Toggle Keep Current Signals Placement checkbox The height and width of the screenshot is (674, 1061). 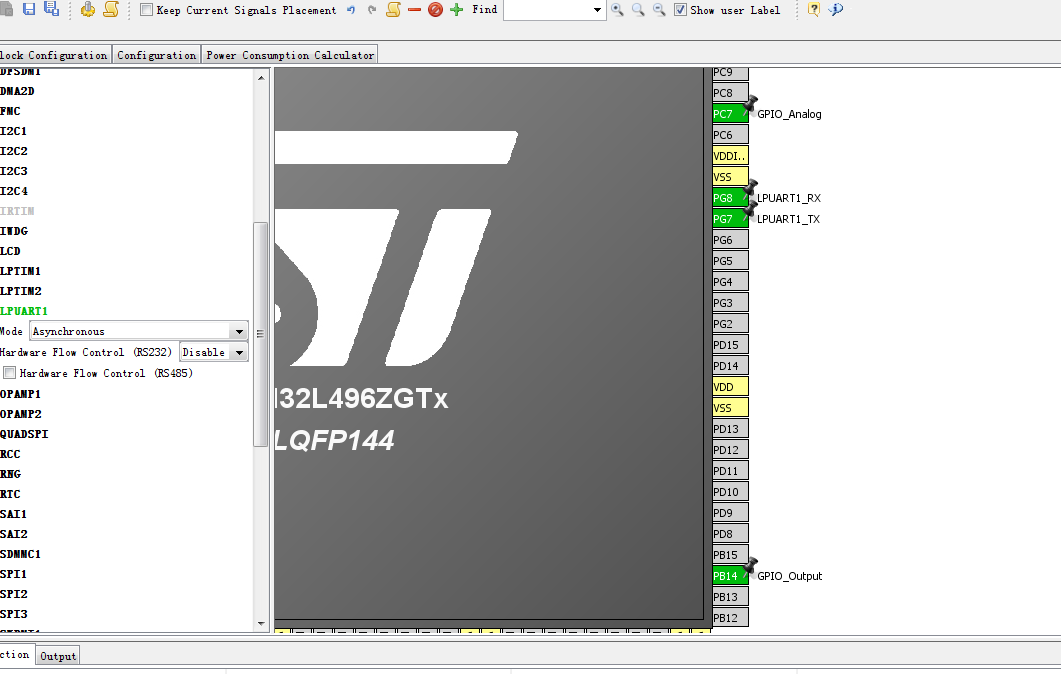(x=146, y=9)
